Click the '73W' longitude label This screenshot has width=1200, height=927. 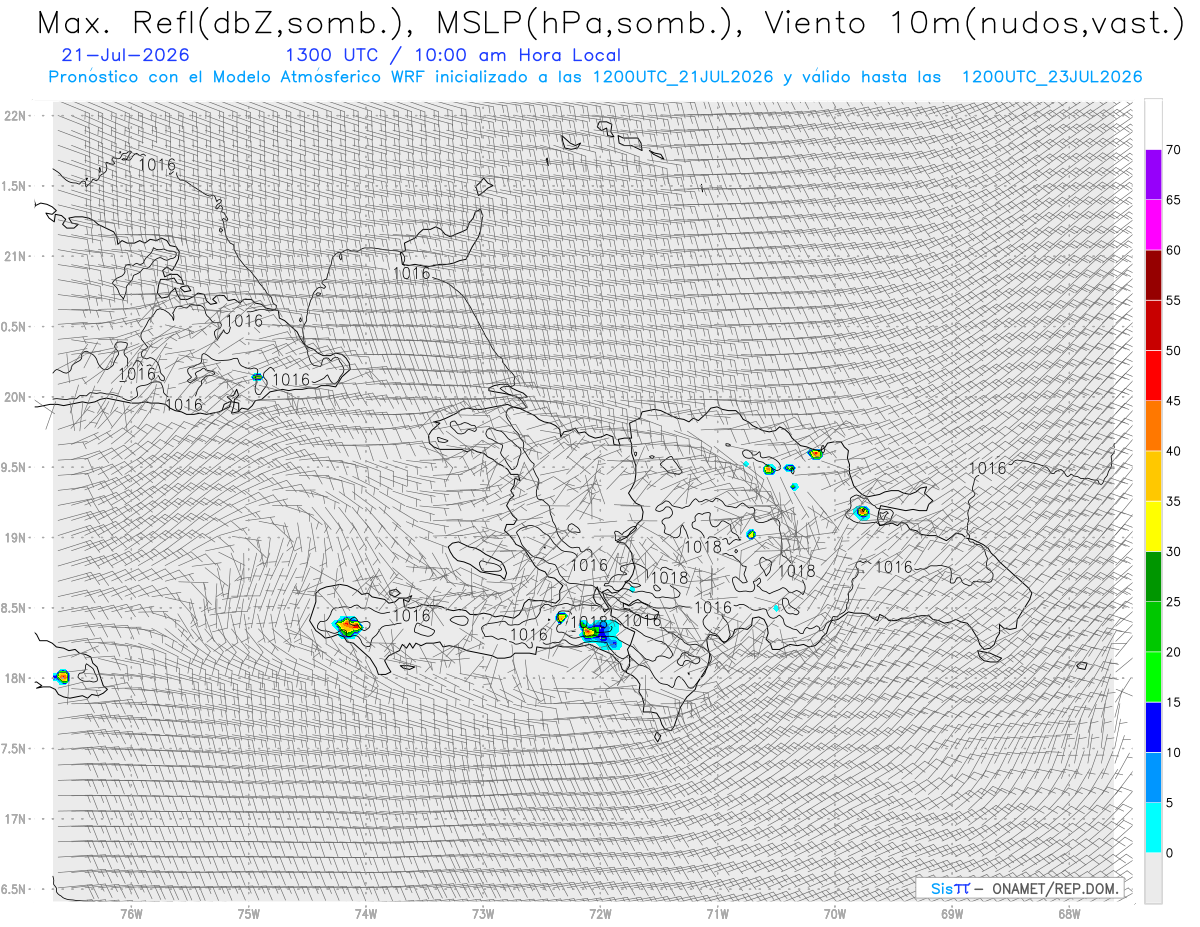[483, 914]
